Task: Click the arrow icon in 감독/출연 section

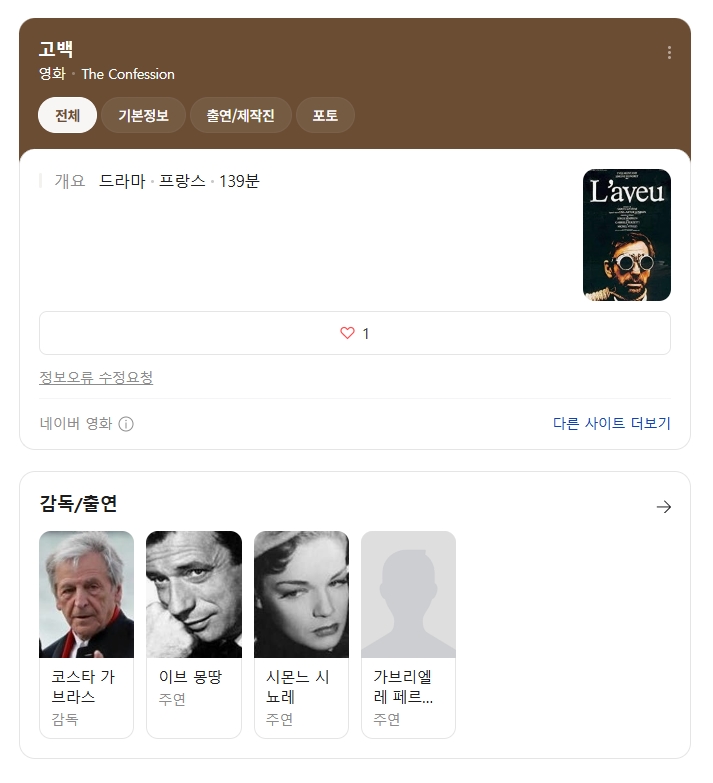Action: (663, 507)
